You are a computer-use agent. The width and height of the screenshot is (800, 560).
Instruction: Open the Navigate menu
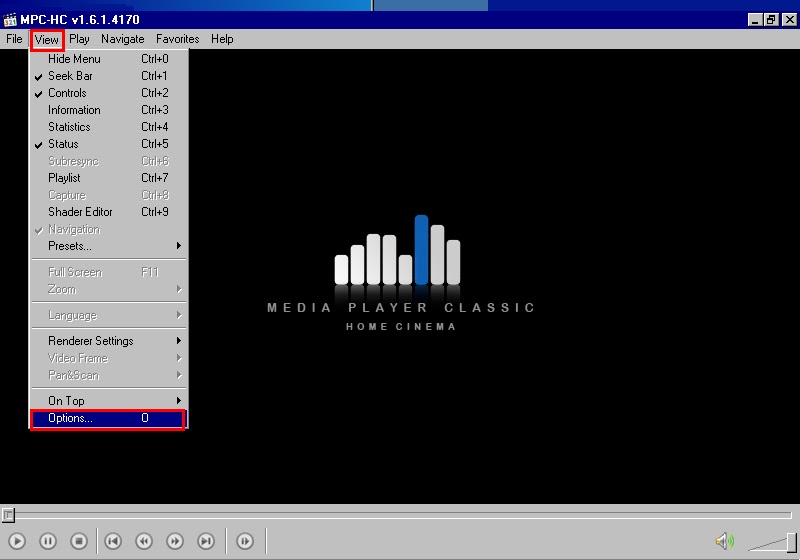[x=122, y=39]
